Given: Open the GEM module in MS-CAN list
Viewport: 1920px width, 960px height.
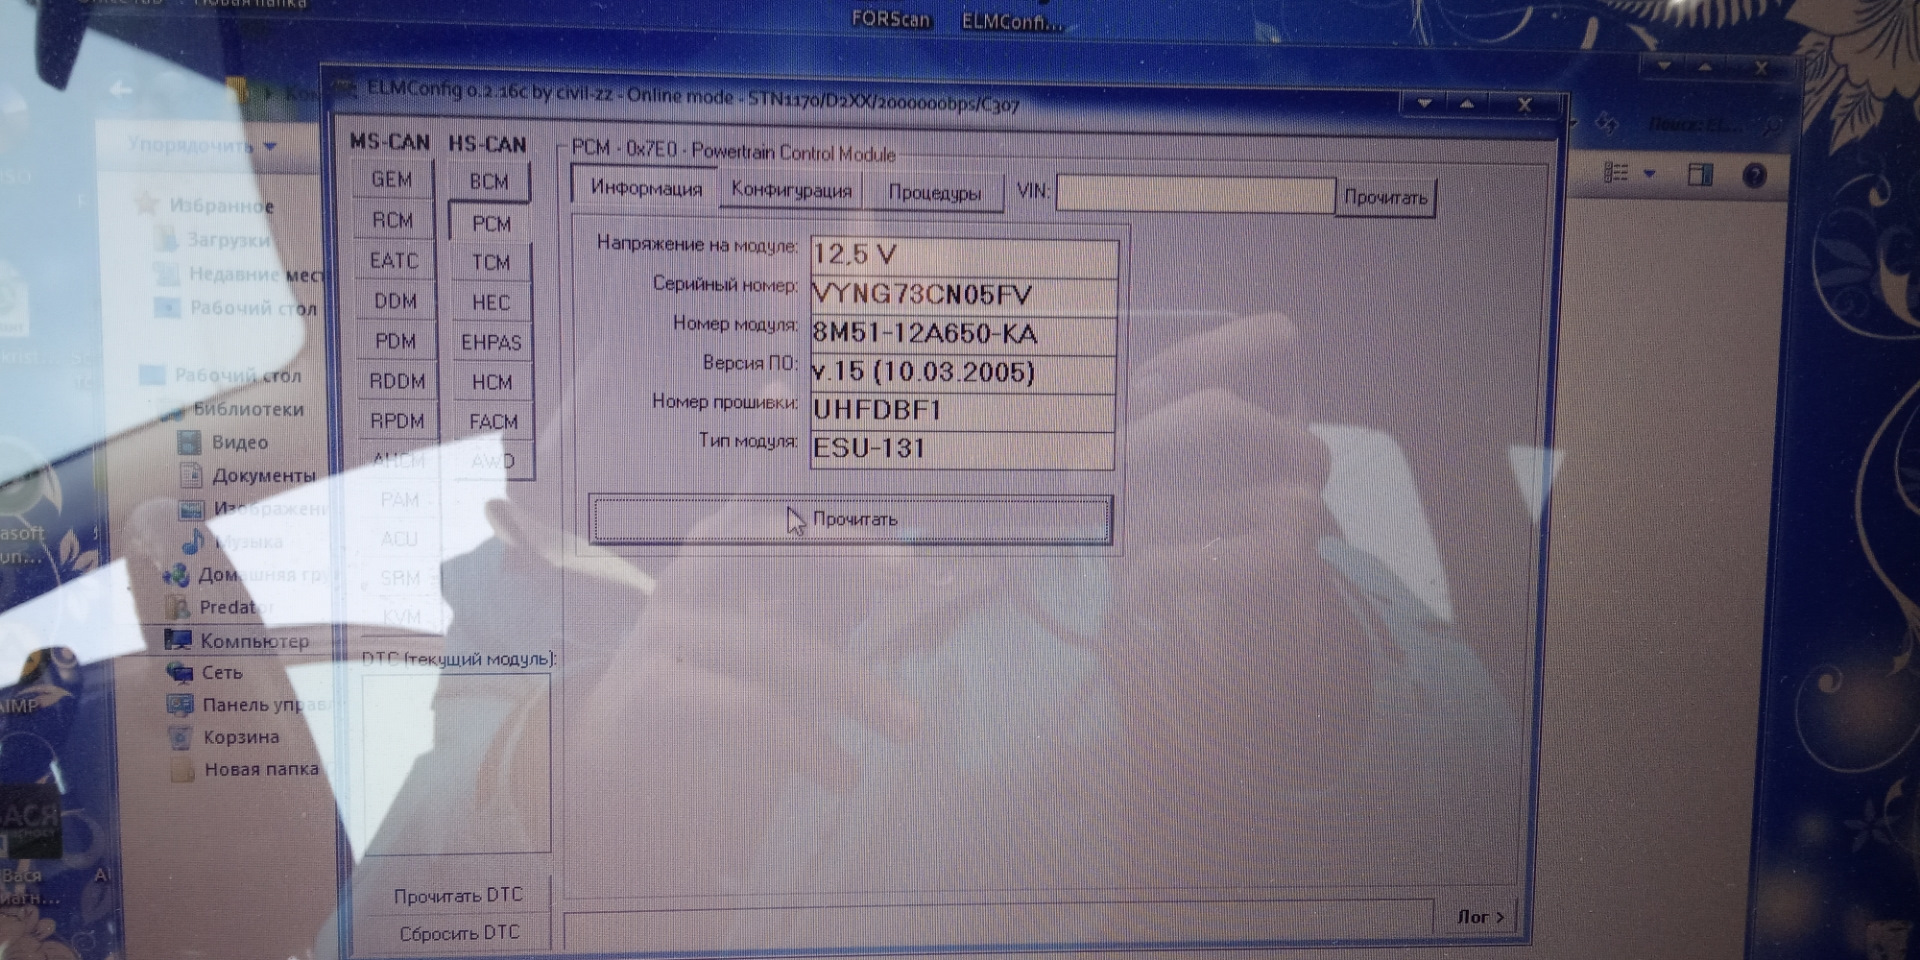Looking at the screenshot, I should 392,180.
